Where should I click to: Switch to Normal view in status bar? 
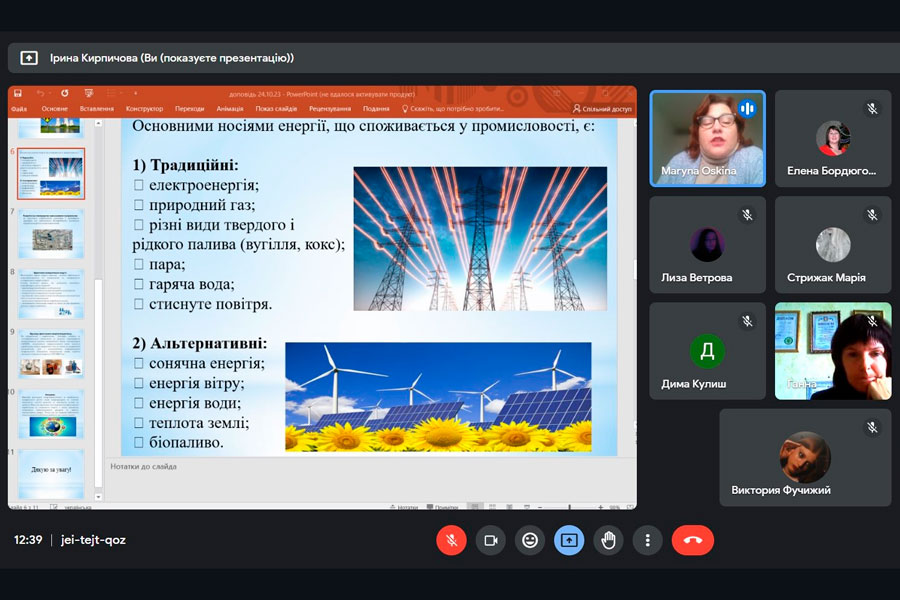point(475,507)
